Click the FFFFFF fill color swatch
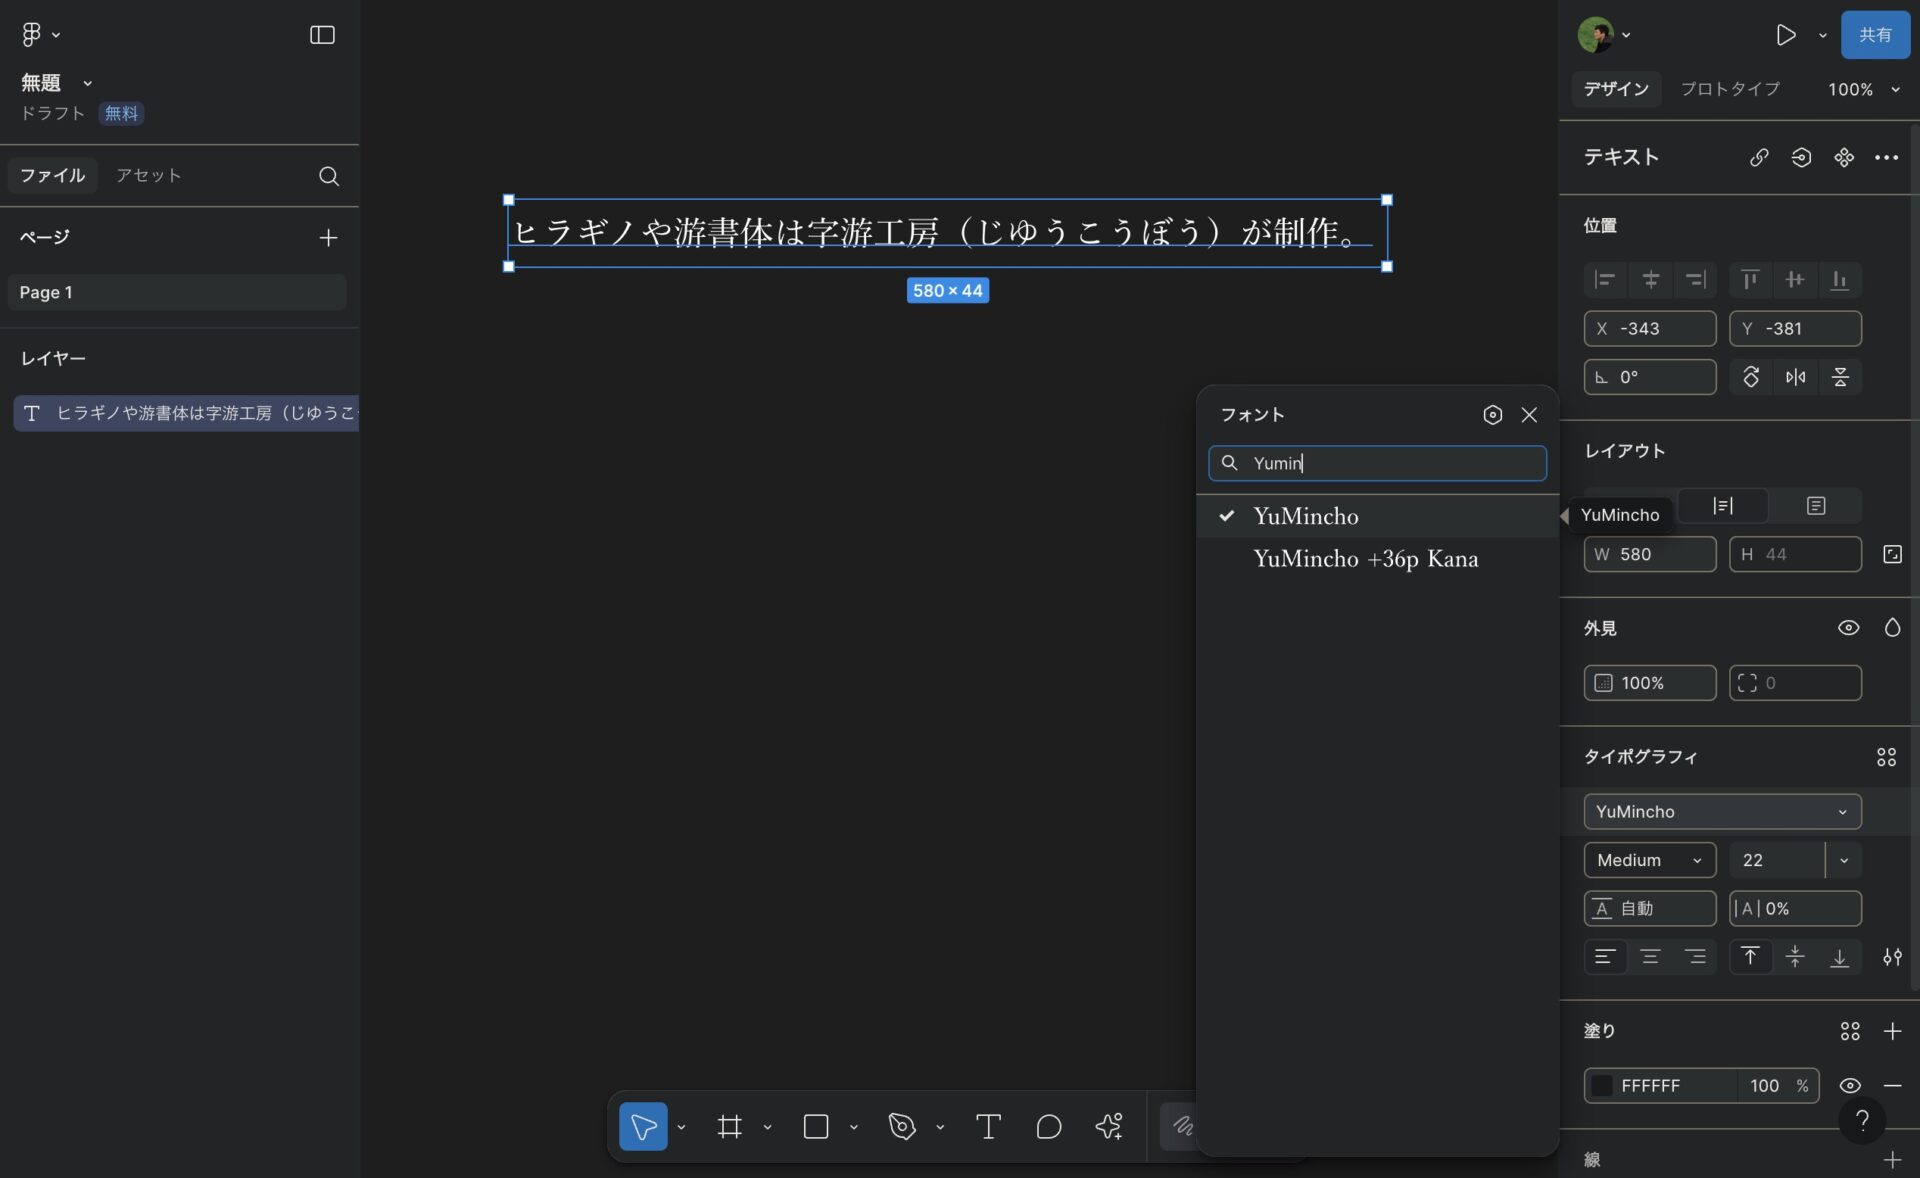1920x1178 pixels. [x=1602, y=1086]
